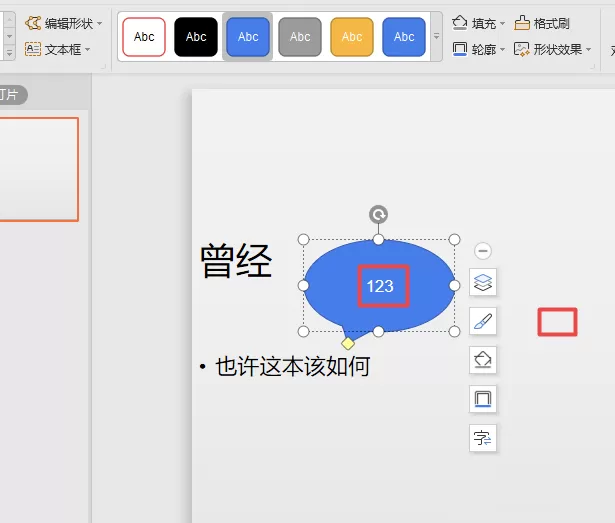Click the Edit Shape (编辑形状) icon
The image size is (615, 523).
(33, 23)
